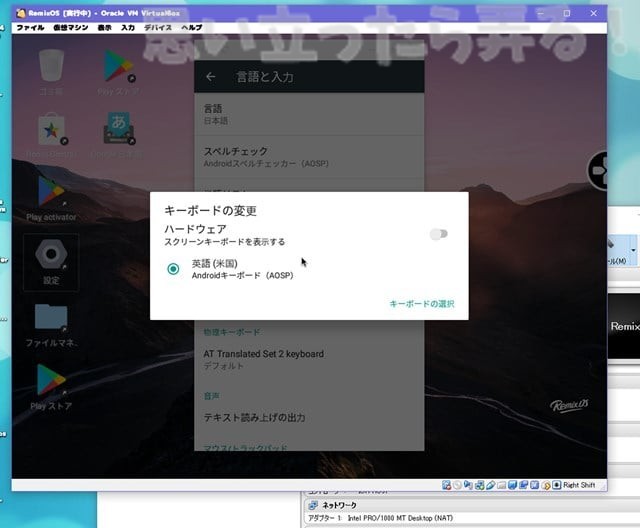This screenshot has height=528, width=640.
Task: Click the network status bar icon
Action: tap(480, 485)
